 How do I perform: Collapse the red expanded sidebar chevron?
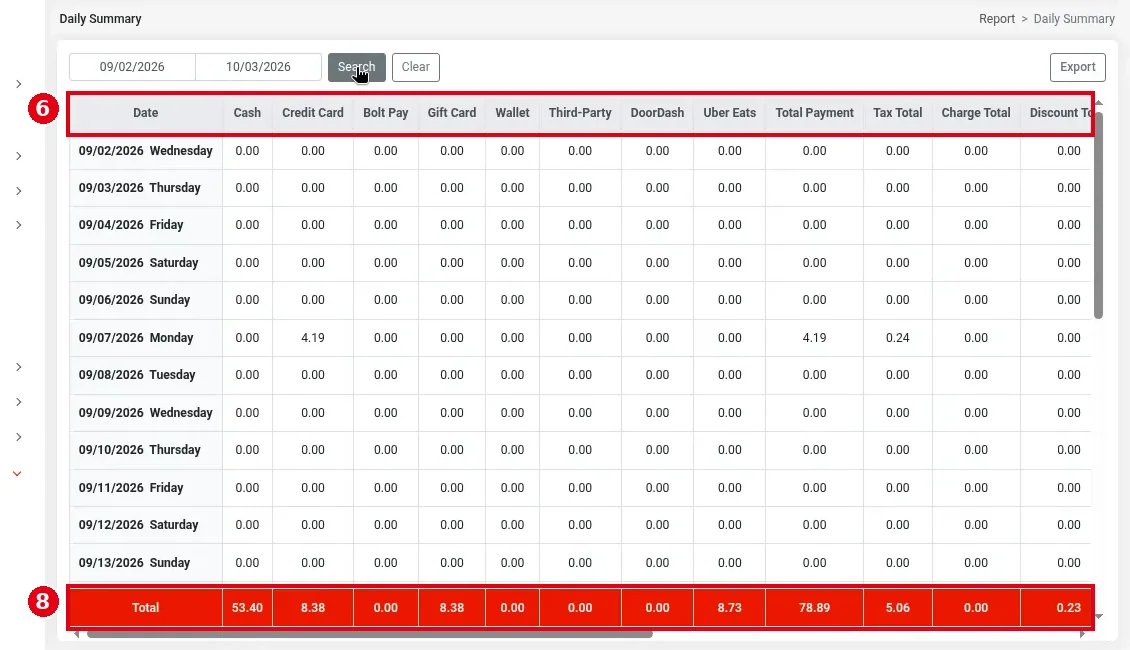(x=17, y=473)
